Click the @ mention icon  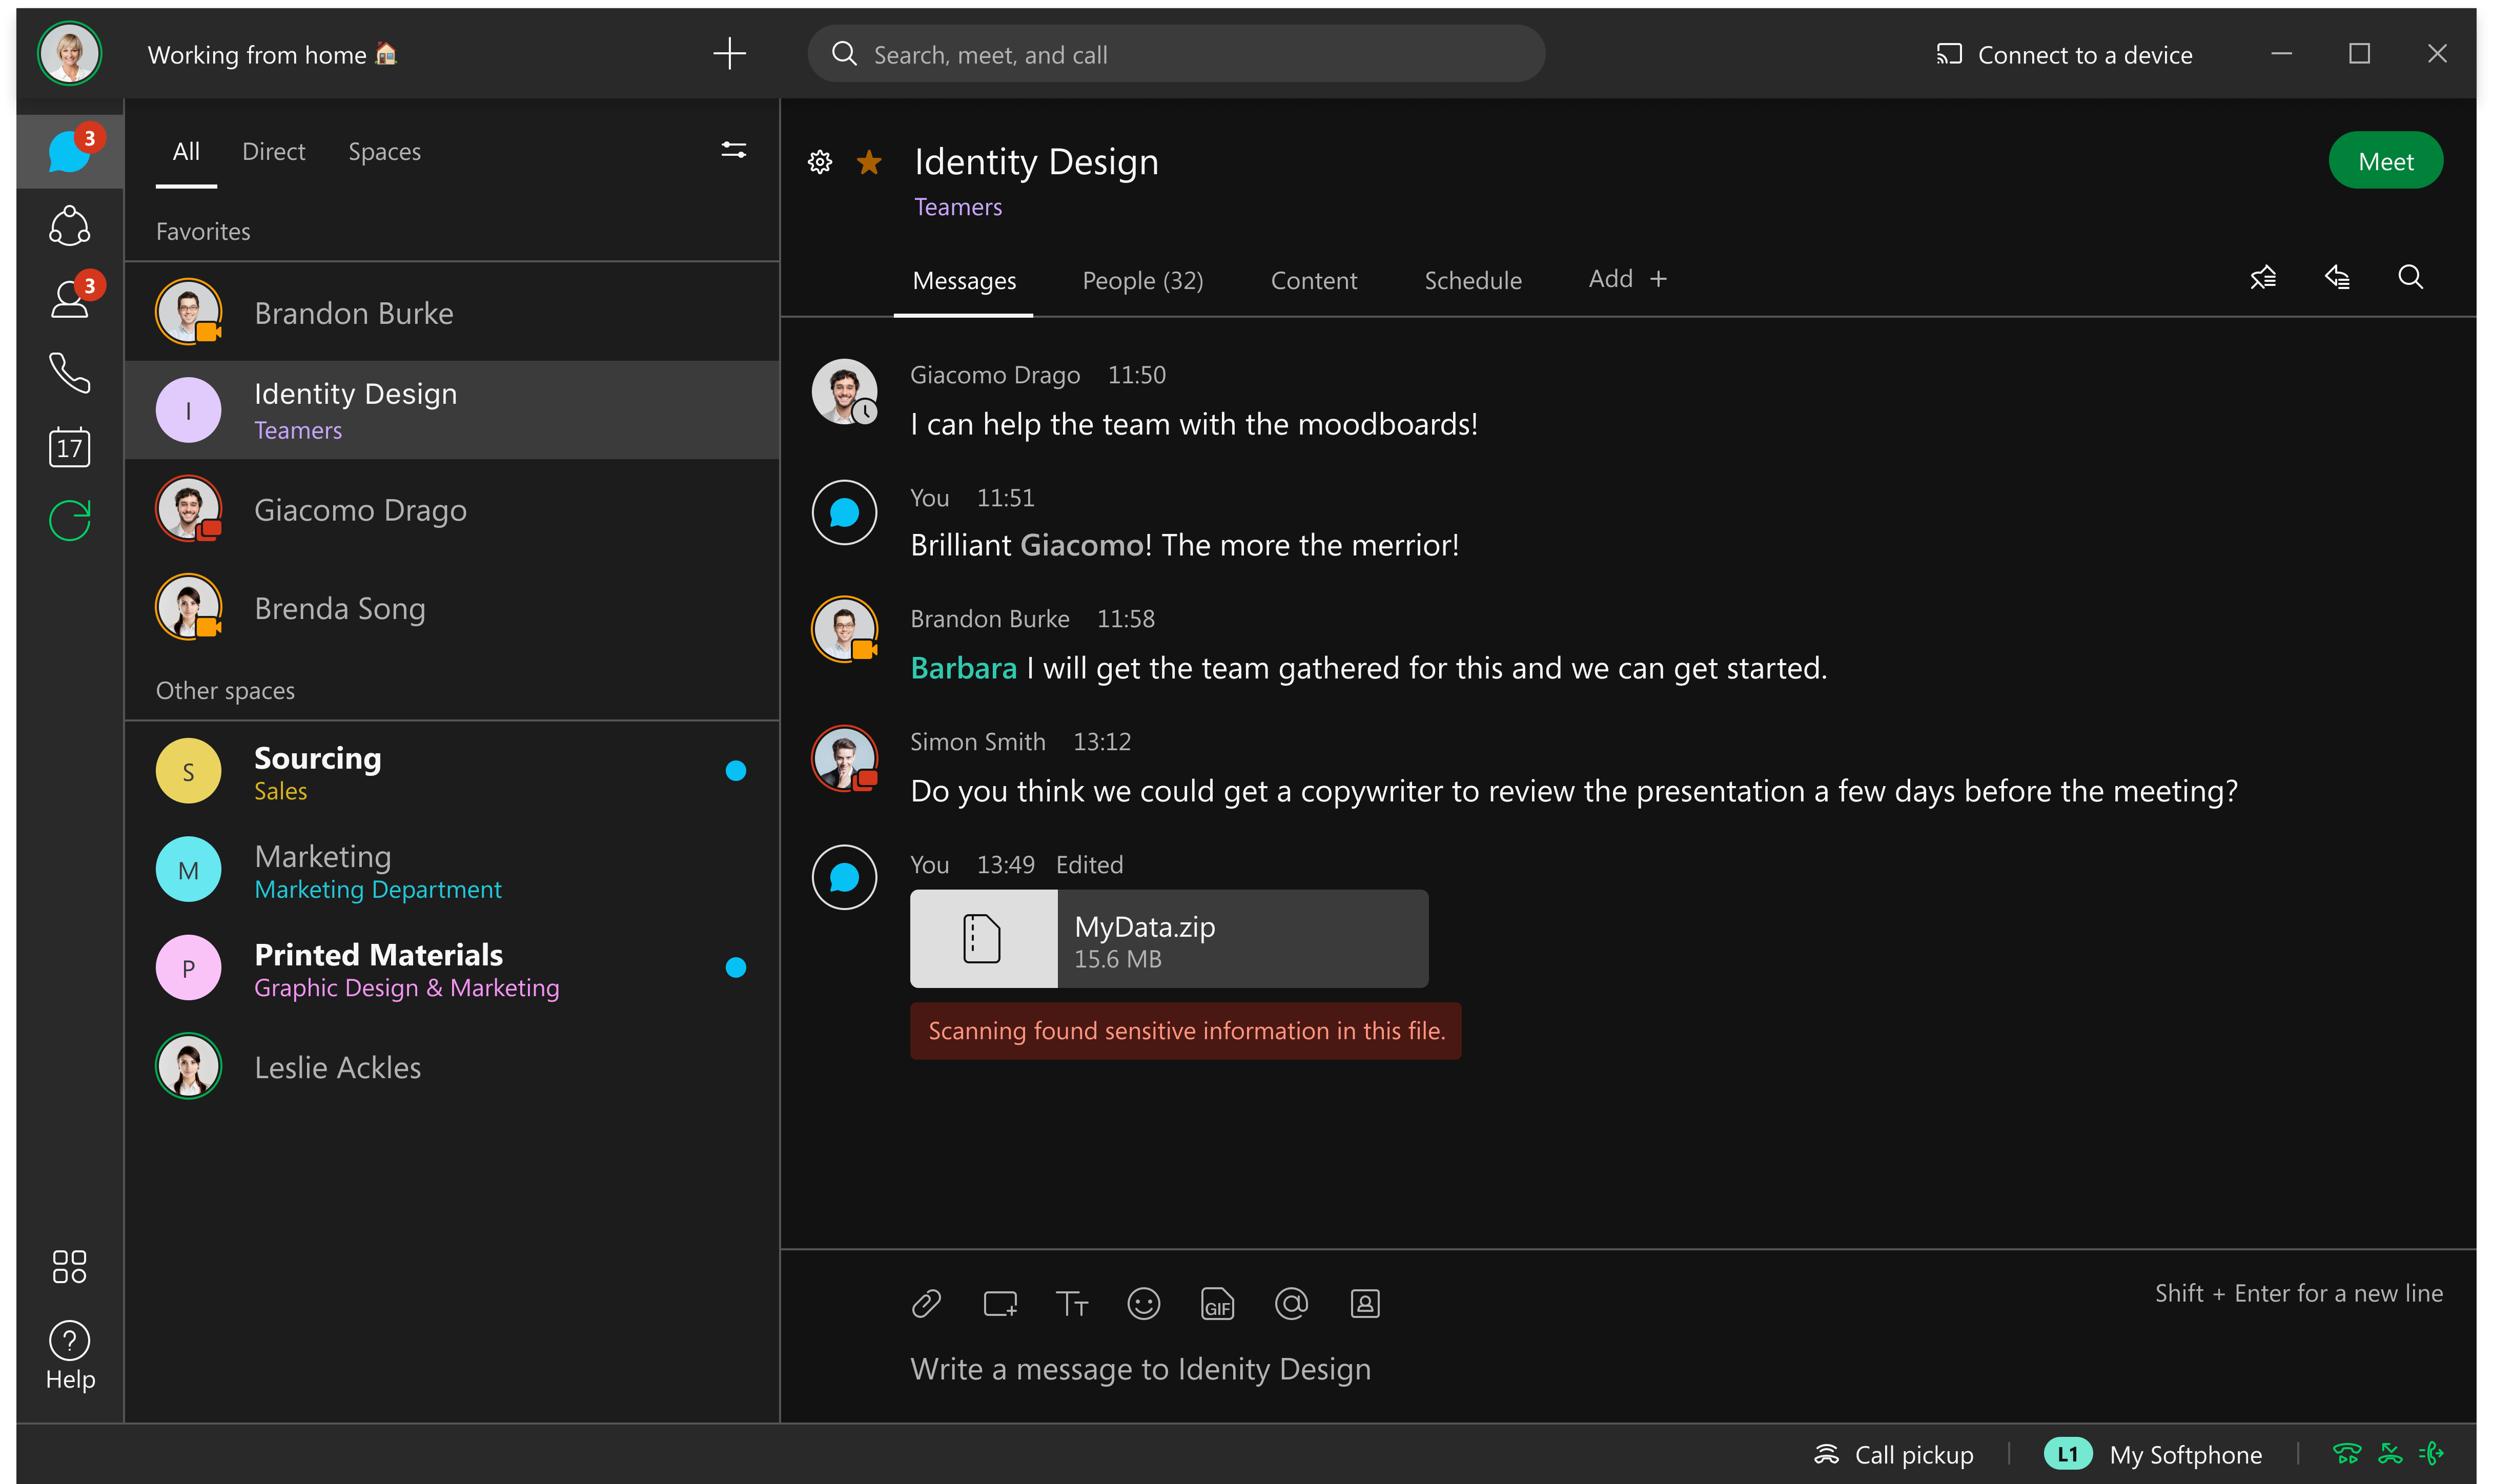[x=1291, y=1304]
